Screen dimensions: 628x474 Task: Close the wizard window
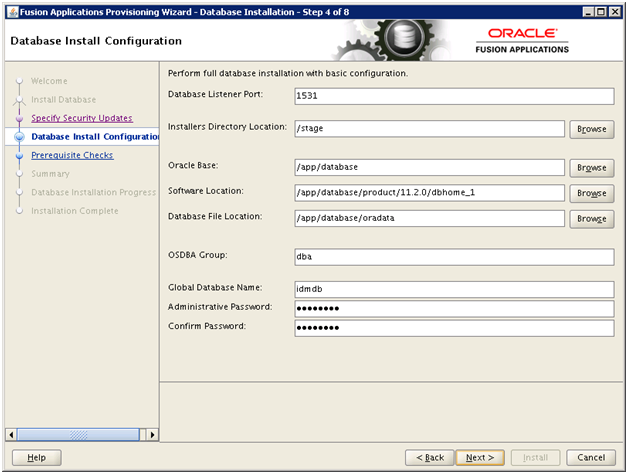pyautogui.click(x=614, y=12)
